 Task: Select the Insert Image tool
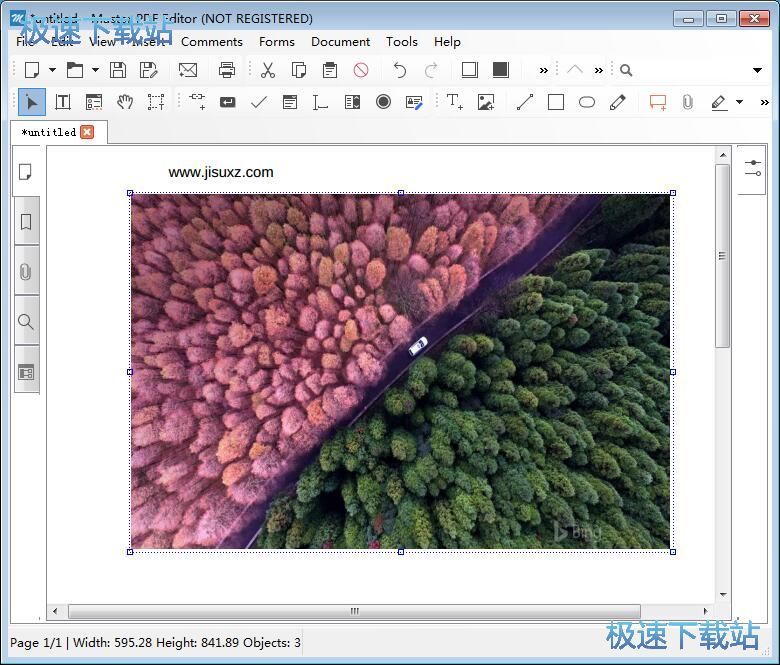click(486, 102)
